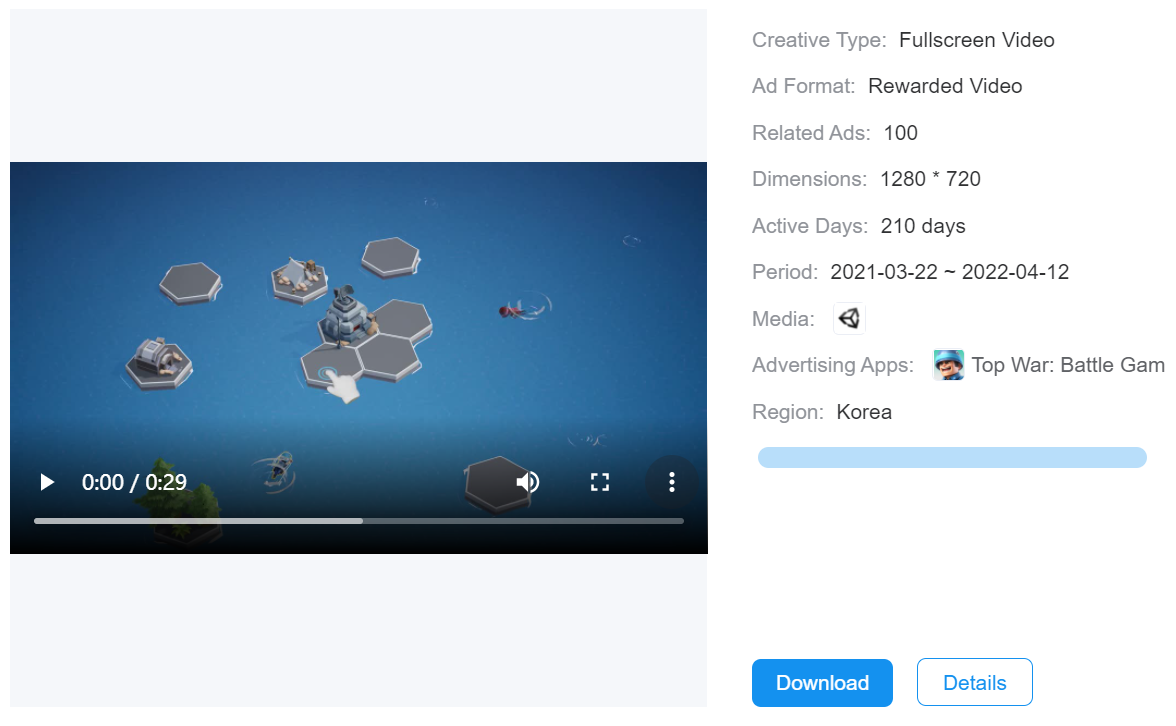Select the Fullscreen Video creative type value
The width and height of the screenshot is (1176, 726).
click(x=976, y=40)
